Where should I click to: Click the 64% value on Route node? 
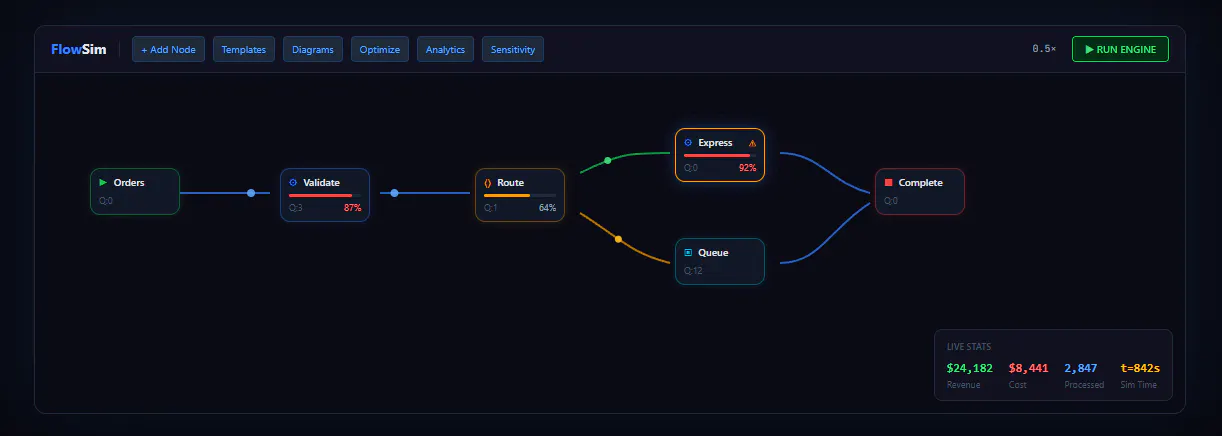tap(547, 208)
